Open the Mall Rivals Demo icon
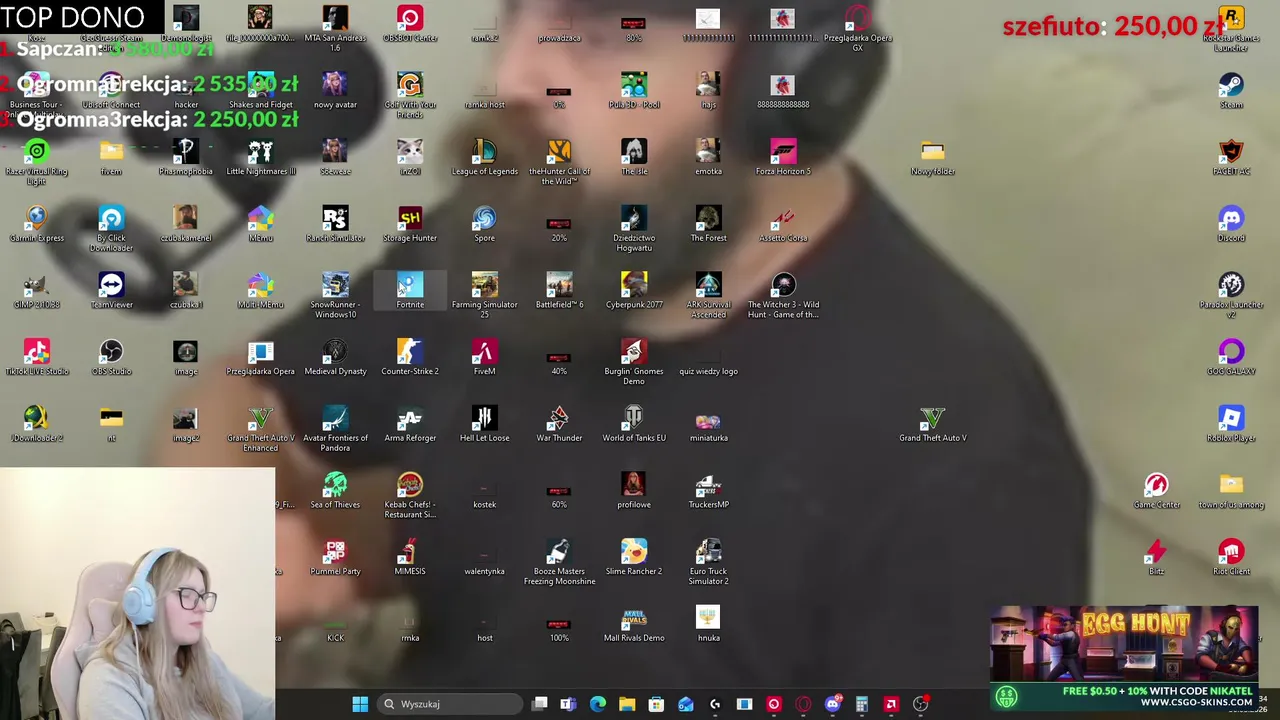 (634, 624)
